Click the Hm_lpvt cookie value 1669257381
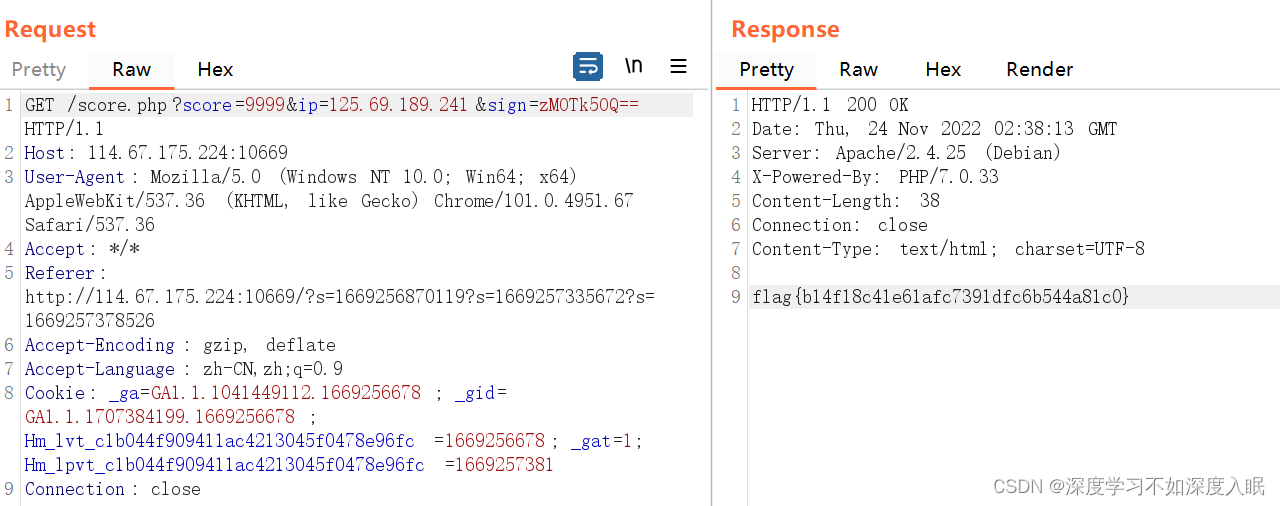1280x506 pixels. point(504,465)
